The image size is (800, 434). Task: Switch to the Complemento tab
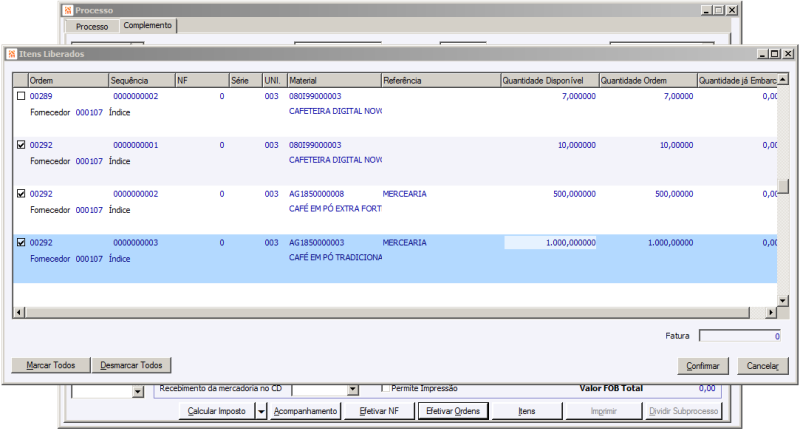(x=147, y=25)
